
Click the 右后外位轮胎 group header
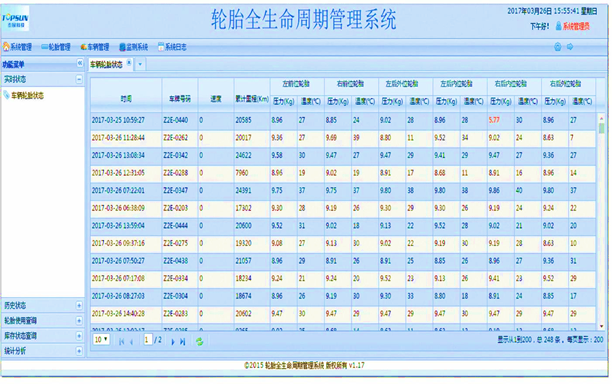[568, 84]
